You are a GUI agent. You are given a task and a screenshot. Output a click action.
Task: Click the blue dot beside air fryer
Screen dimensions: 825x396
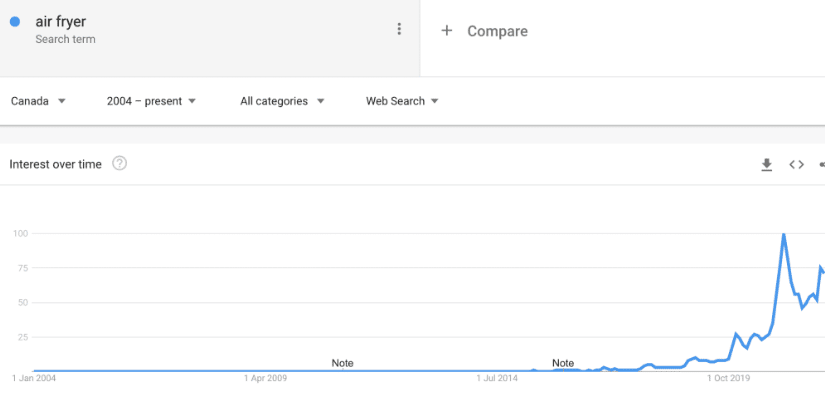point(15,22)
